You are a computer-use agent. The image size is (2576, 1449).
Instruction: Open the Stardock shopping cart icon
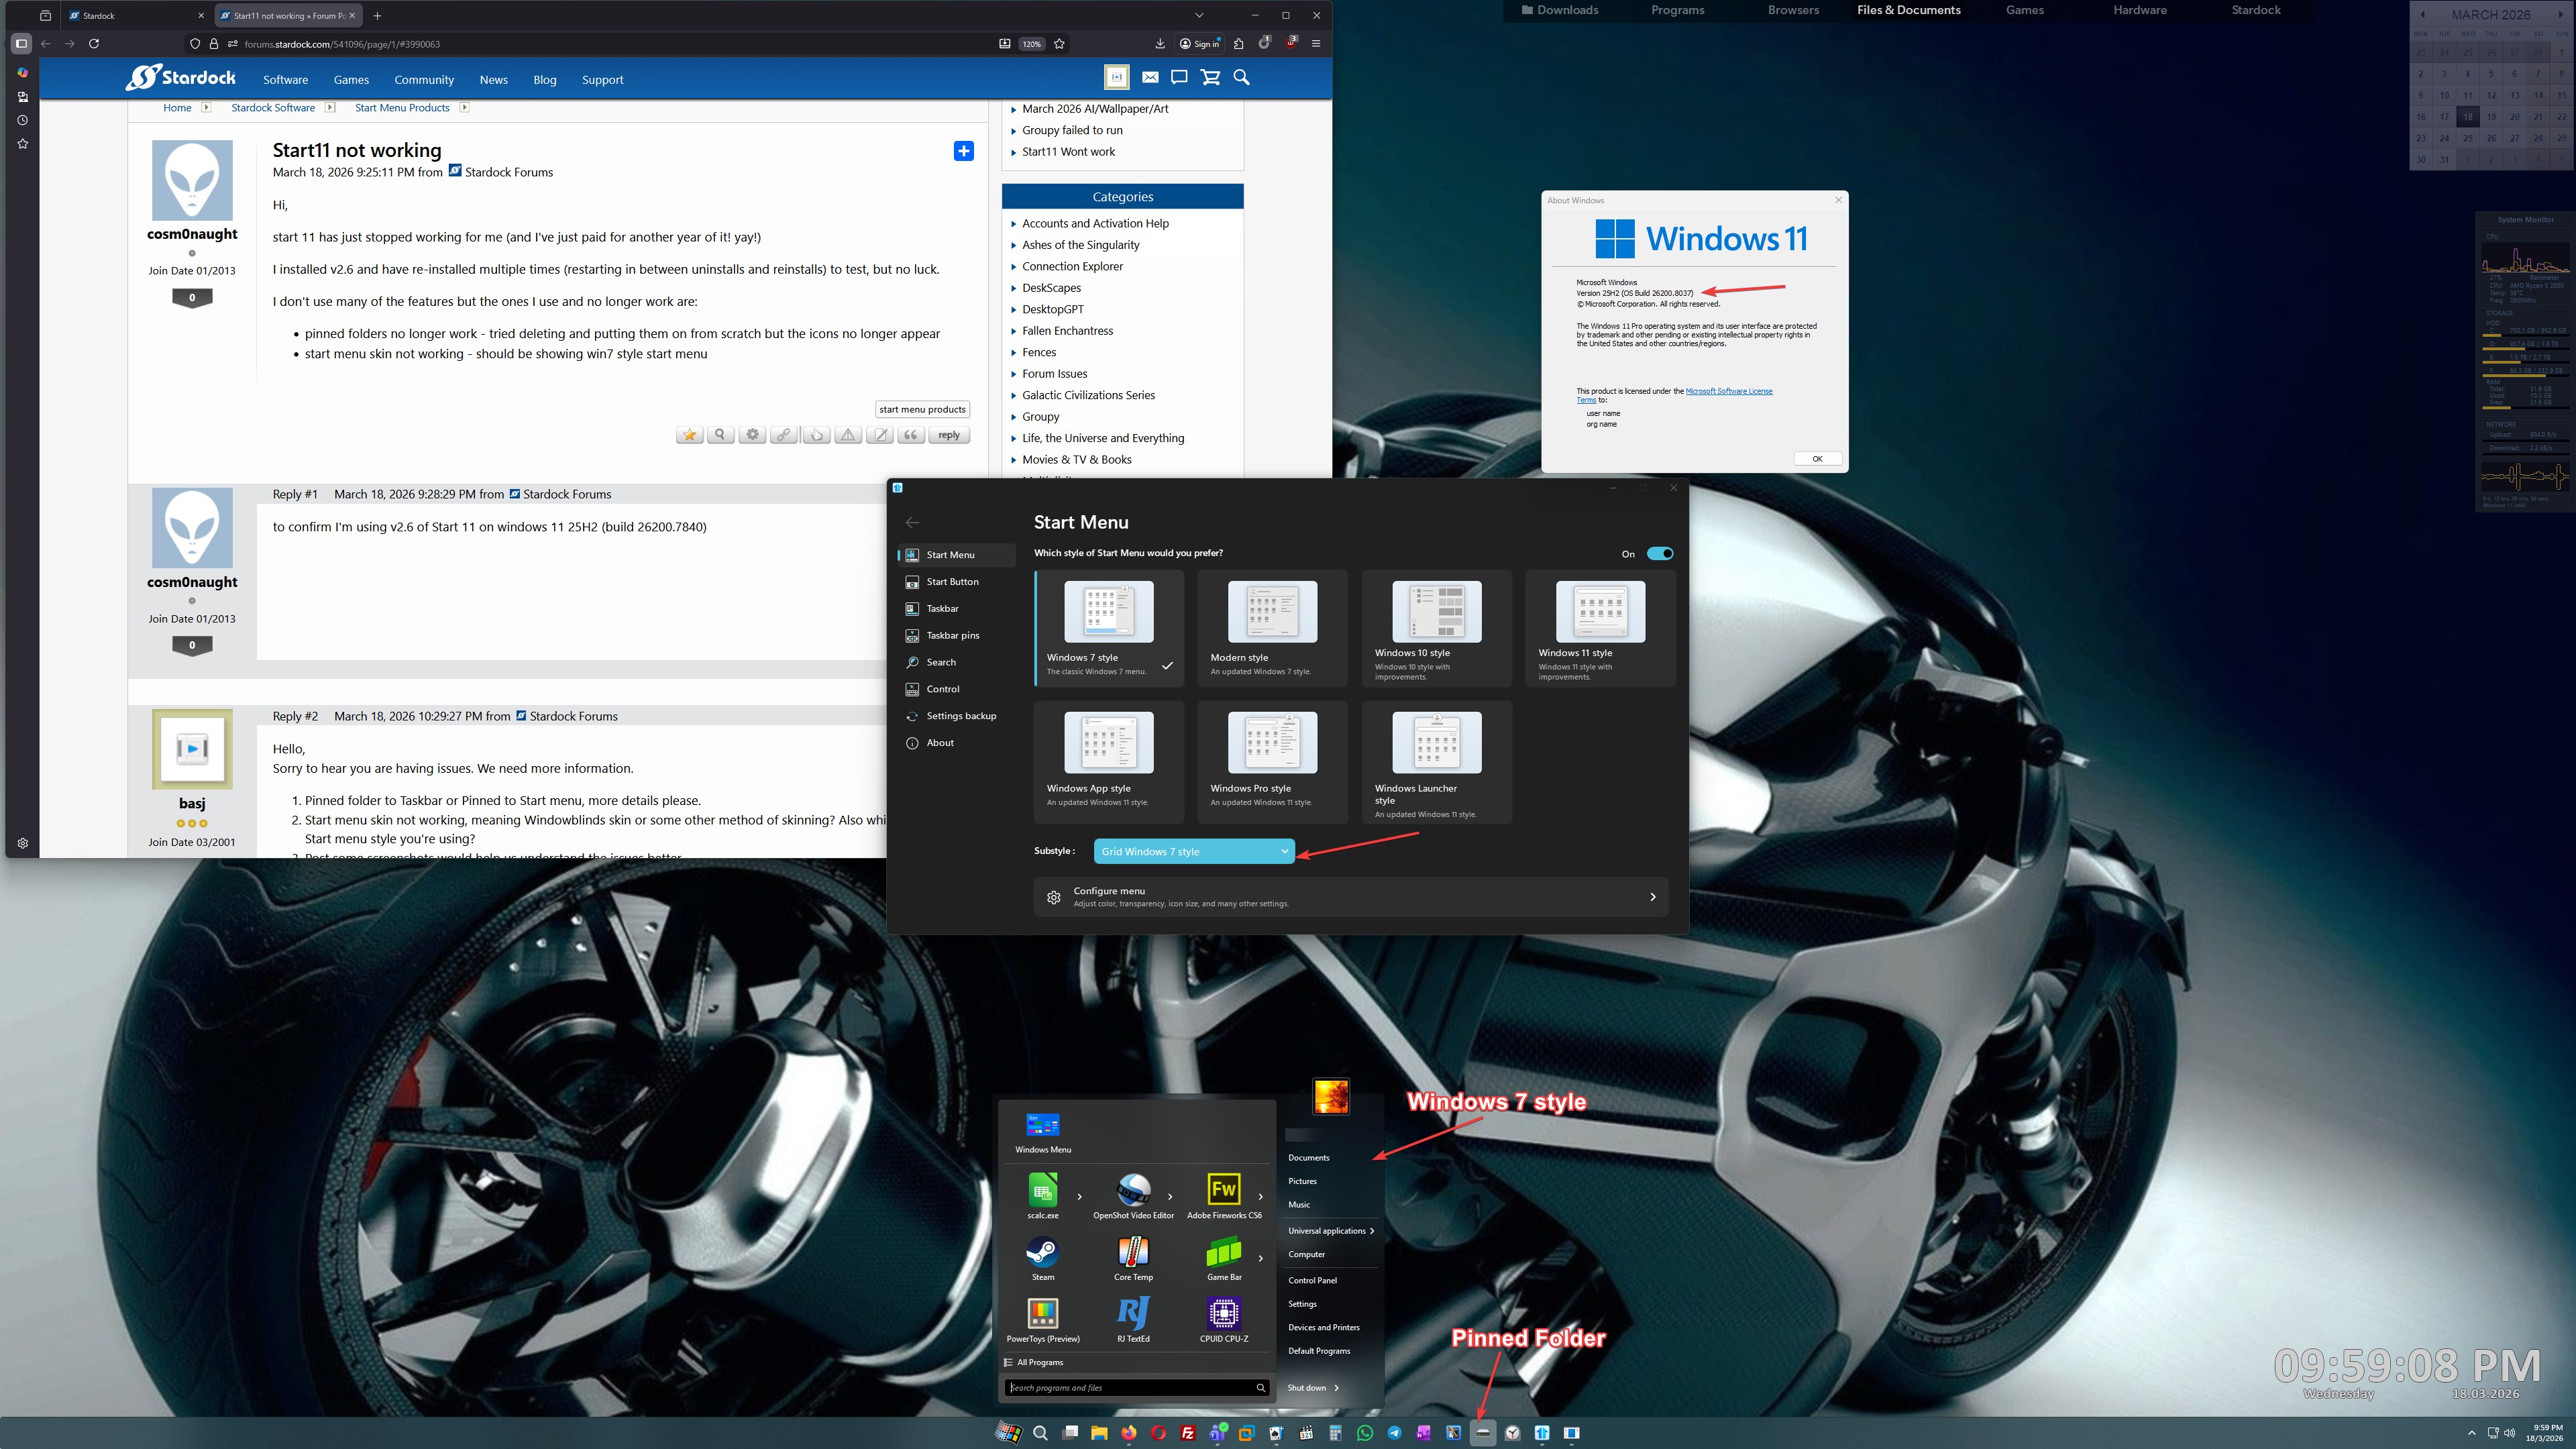point(1210,77)
